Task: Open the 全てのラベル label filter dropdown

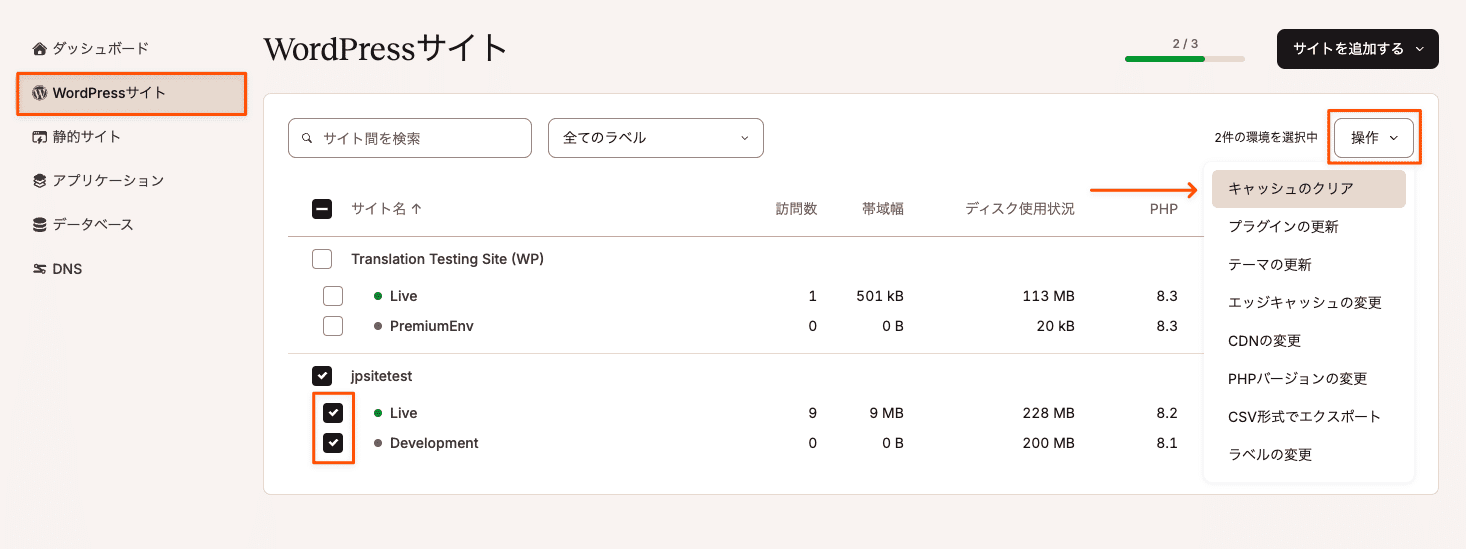Action: tap(655, 138)
